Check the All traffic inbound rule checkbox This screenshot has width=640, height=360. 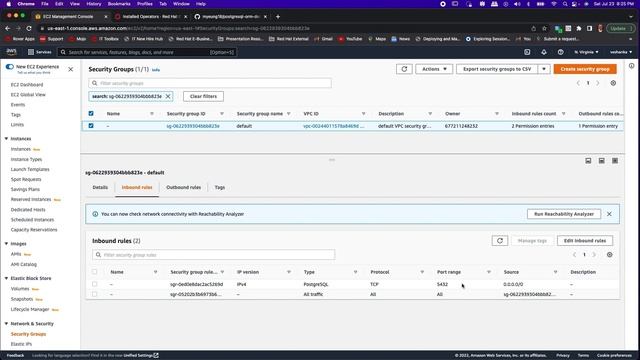coord(95,294)
